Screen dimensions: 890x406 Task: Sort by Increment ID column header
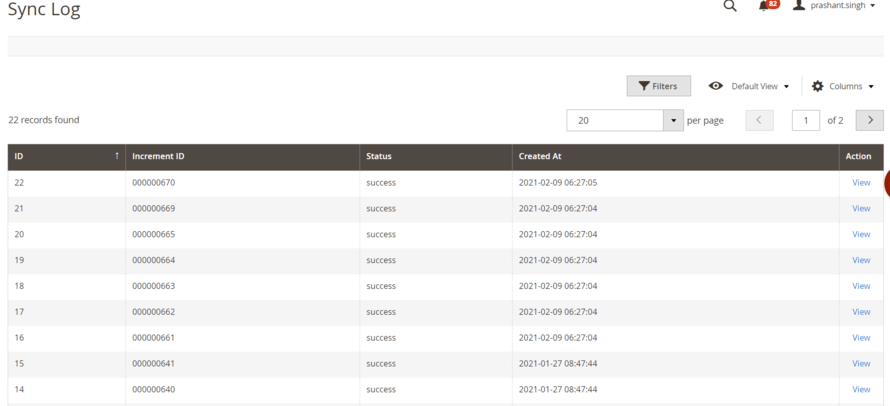point(158,156)
